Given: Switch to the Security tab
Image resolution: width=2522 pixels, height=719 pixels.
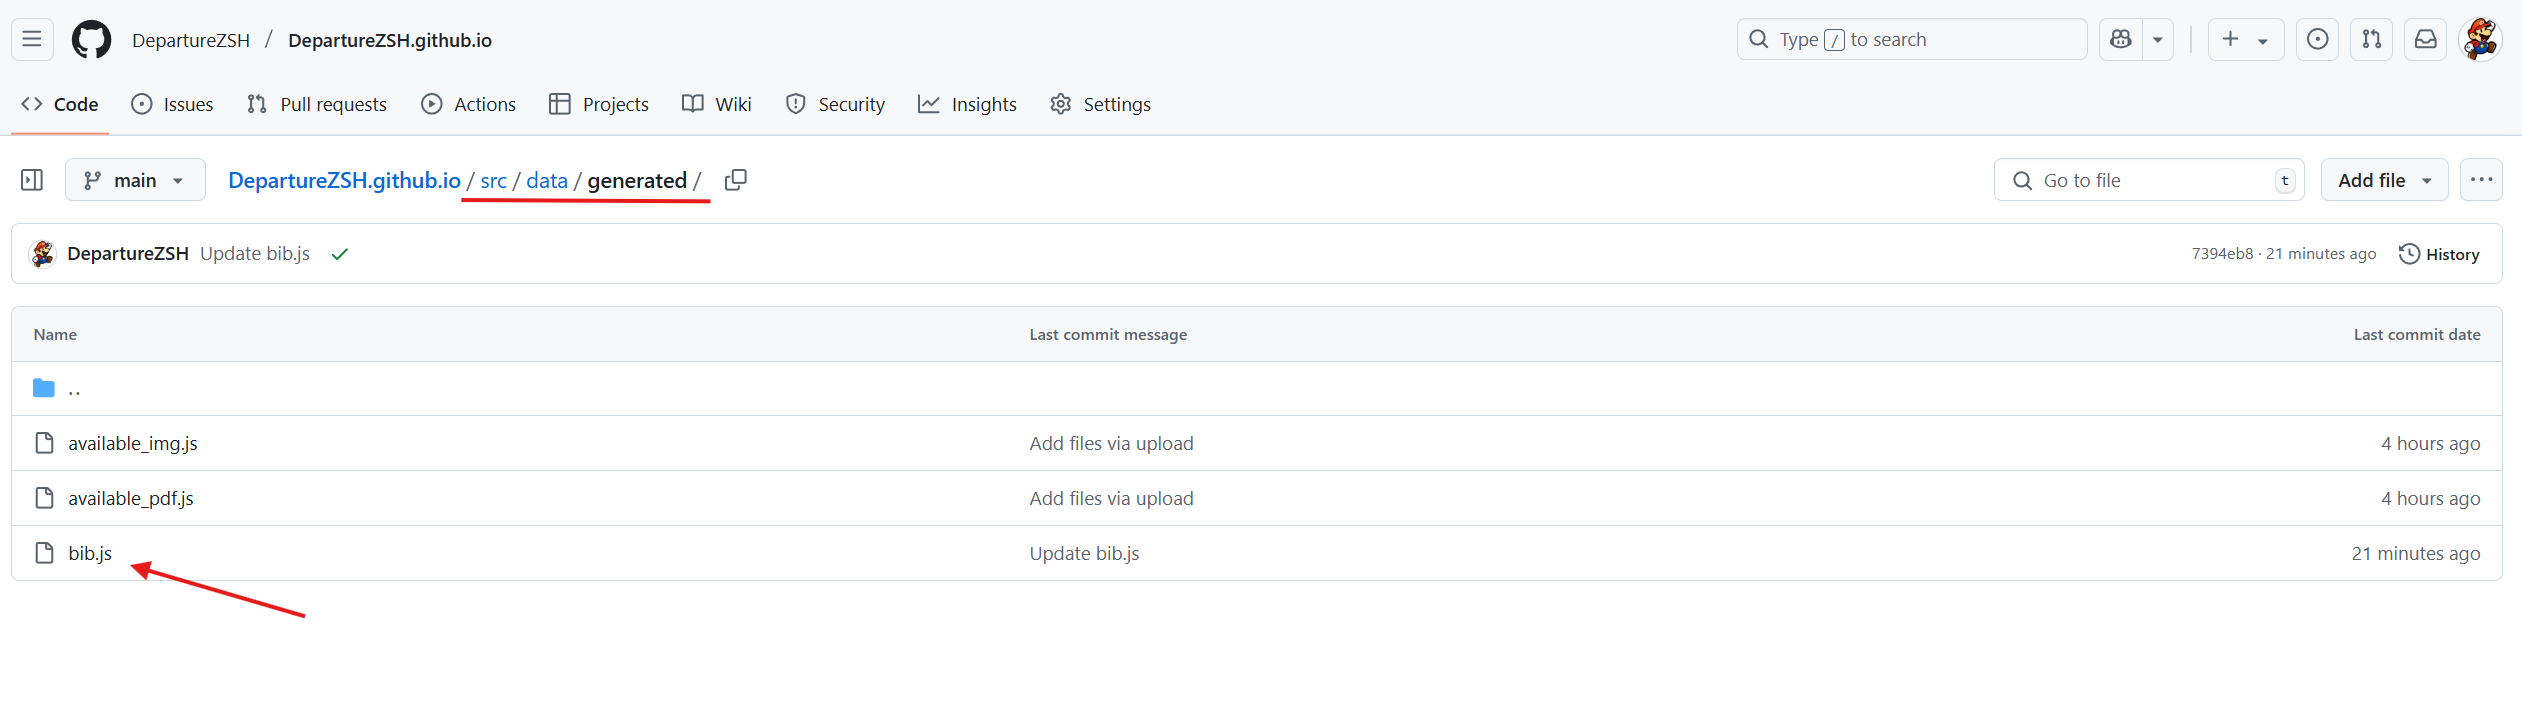Looking at the screenshot, I should pyautogui.click(x=835, y=104).
